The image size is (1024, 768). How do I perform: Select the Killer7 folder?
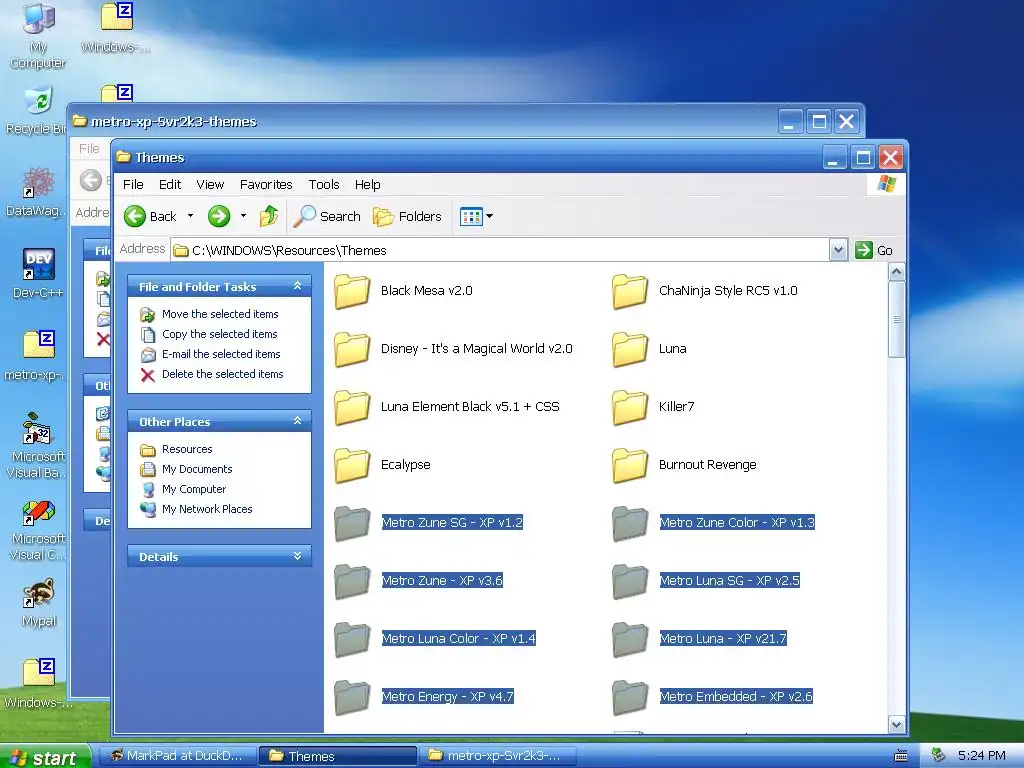[x=653, y=407]
